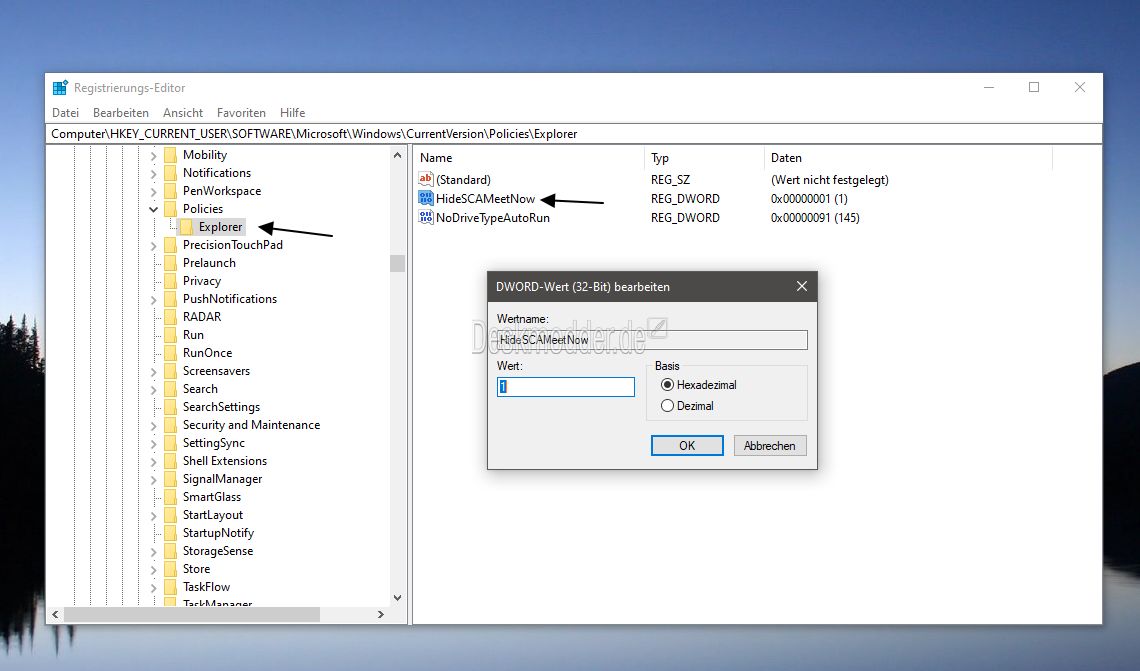1140x671 pixels.
Task: Click the PushNotifications folder icon
Action: pyautogui.click(x=170, y=299)
